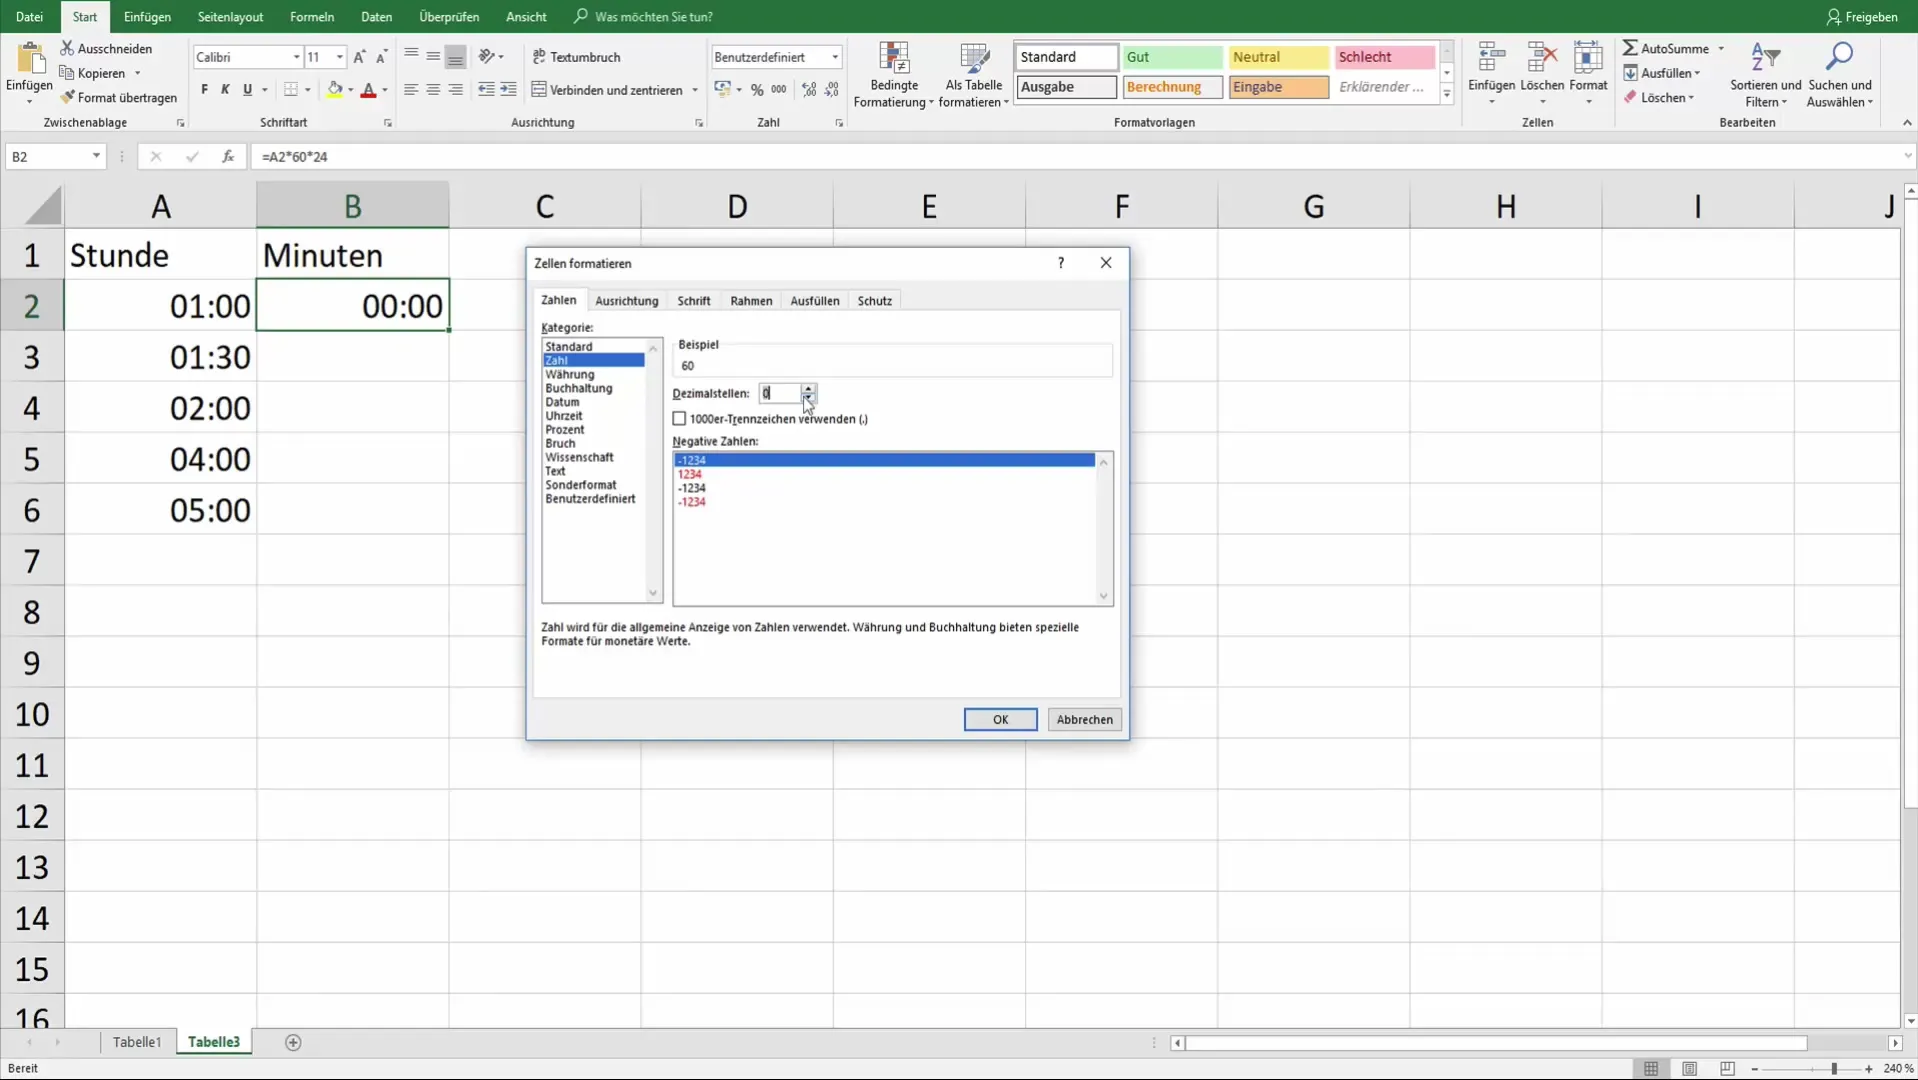Viewport: 1918px width, 1080px height.
Task: Open the Formeln ribbon tab
Action: (x=312, y=17)
